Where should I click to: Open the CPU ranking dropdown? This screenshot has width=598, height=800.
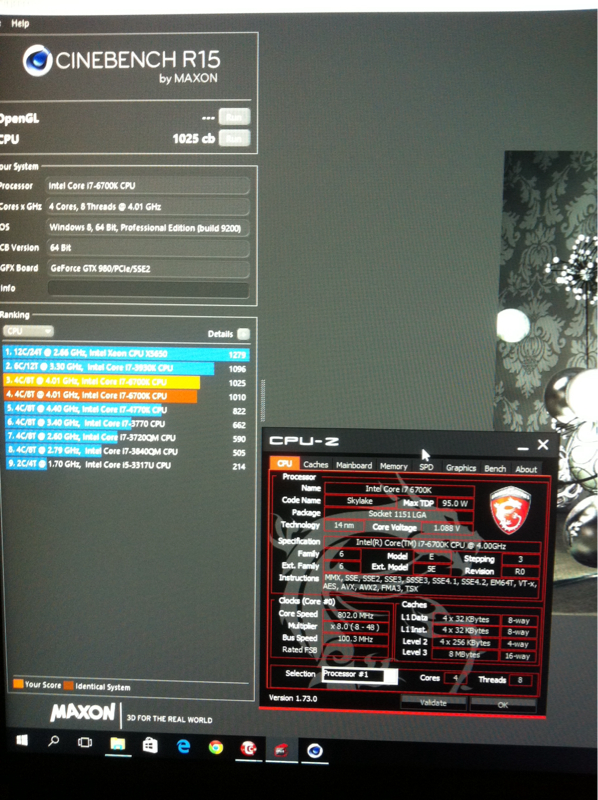[x=28, y=331]
